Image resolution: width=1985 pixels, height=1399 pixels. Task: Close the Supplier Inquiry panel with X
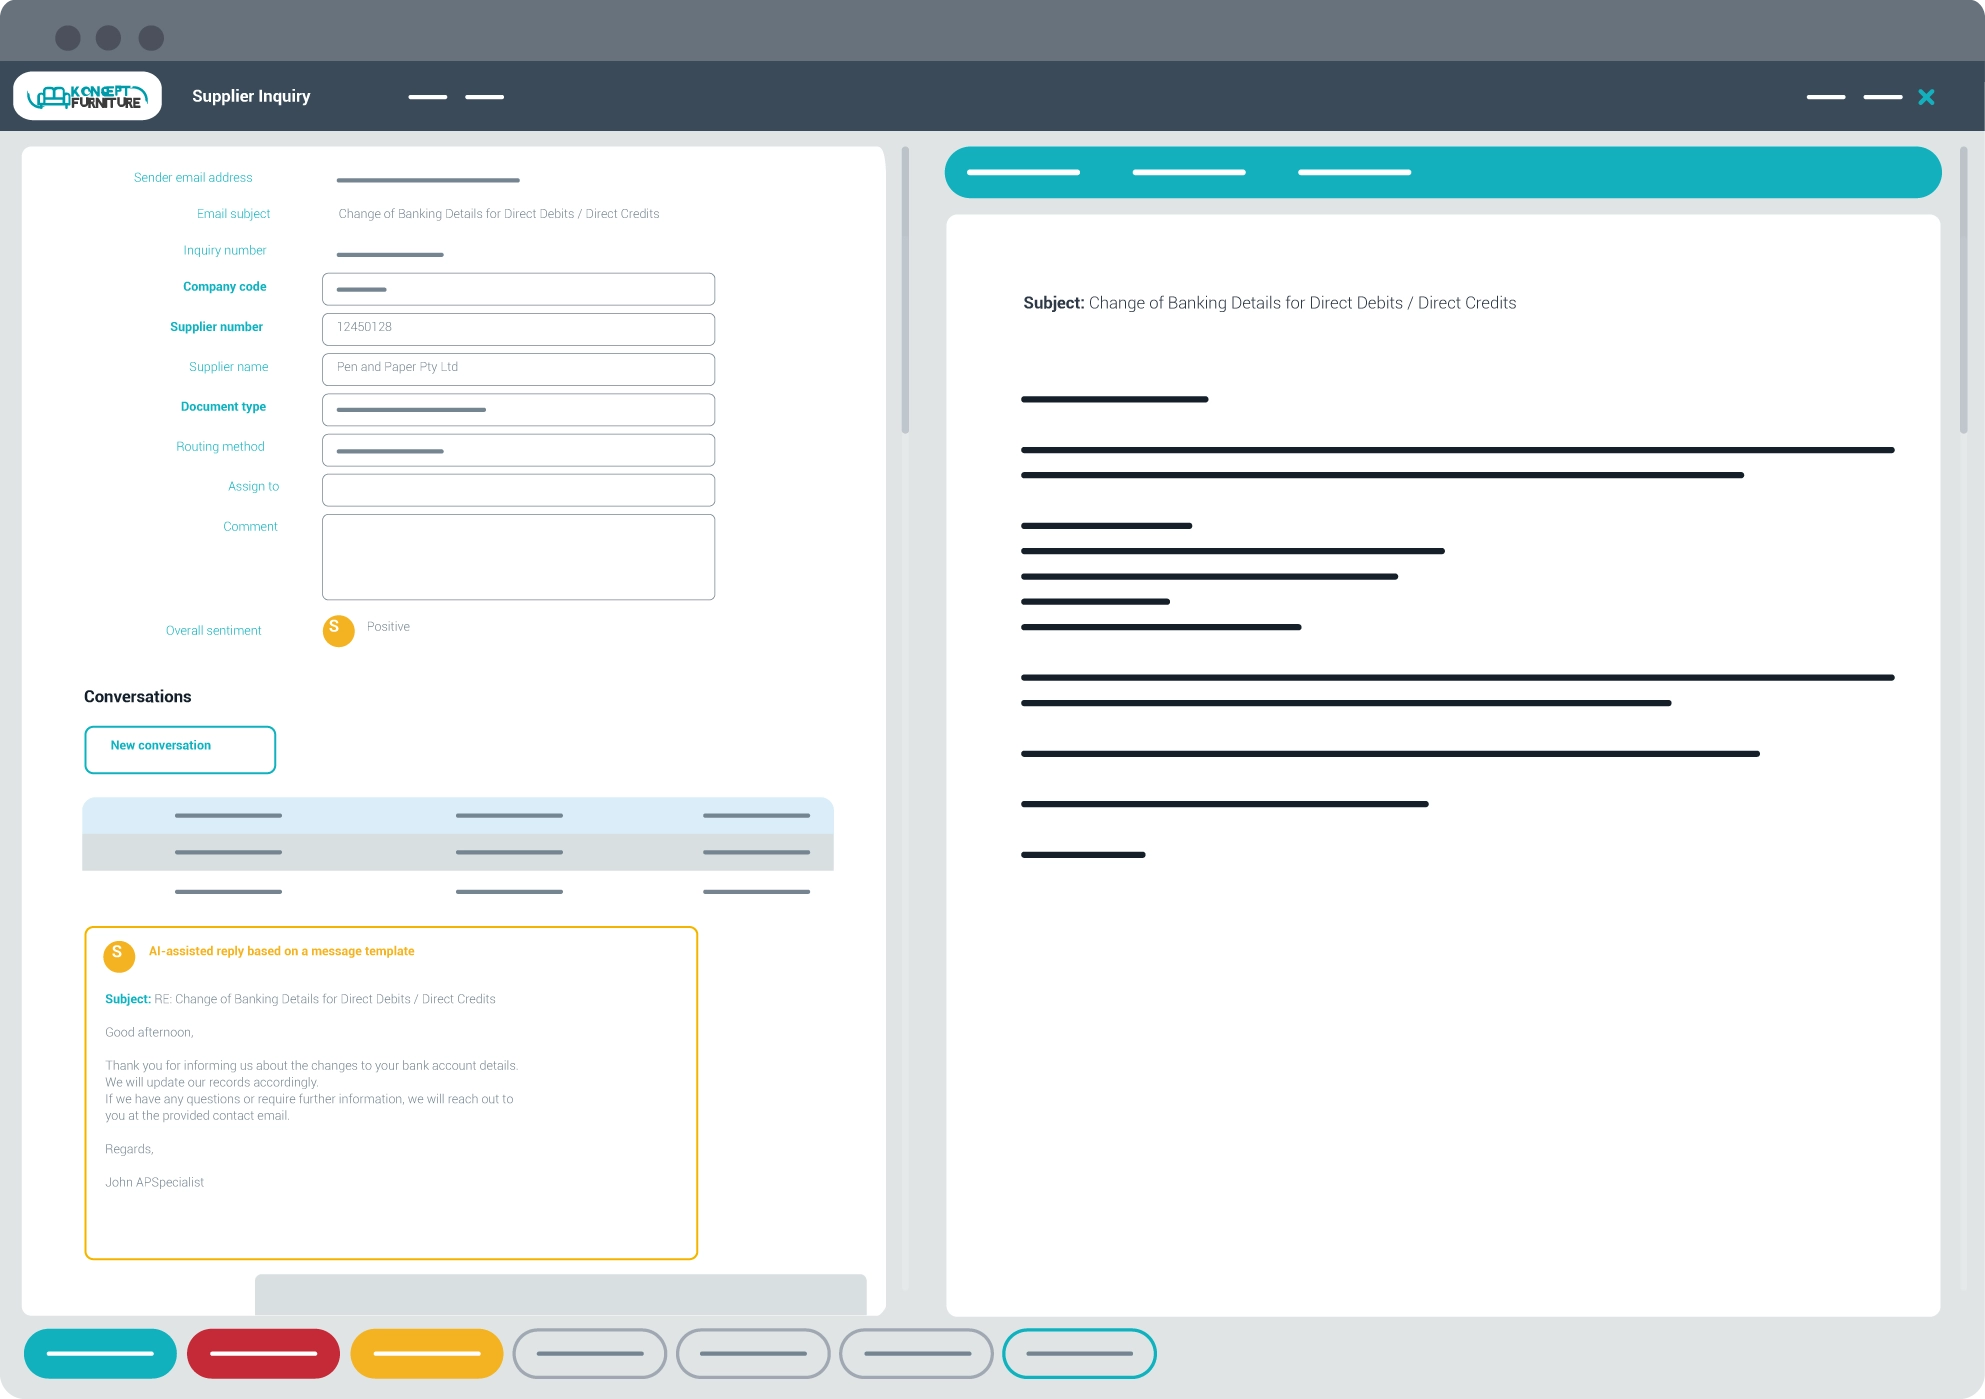tap(1926, 97)
